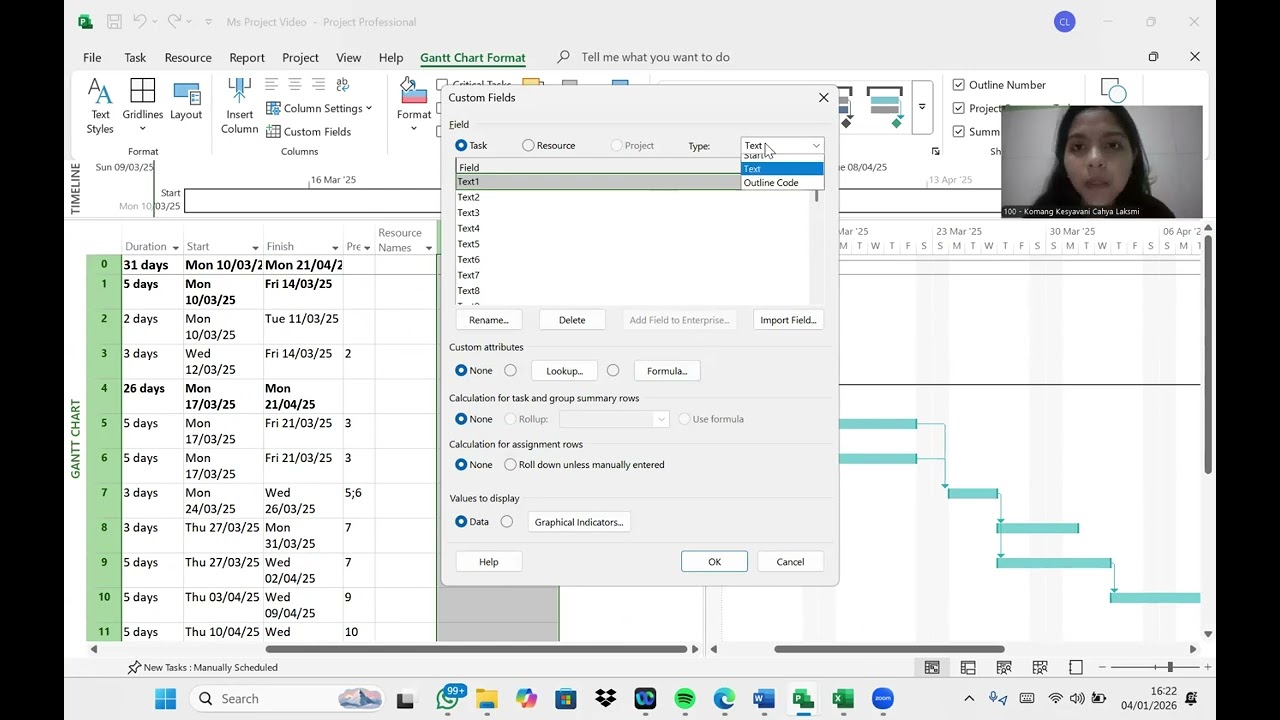The width and height of the screenshot is (1280, 720).
Task: Toggle the wrap text icon
Action: (343, 85)
